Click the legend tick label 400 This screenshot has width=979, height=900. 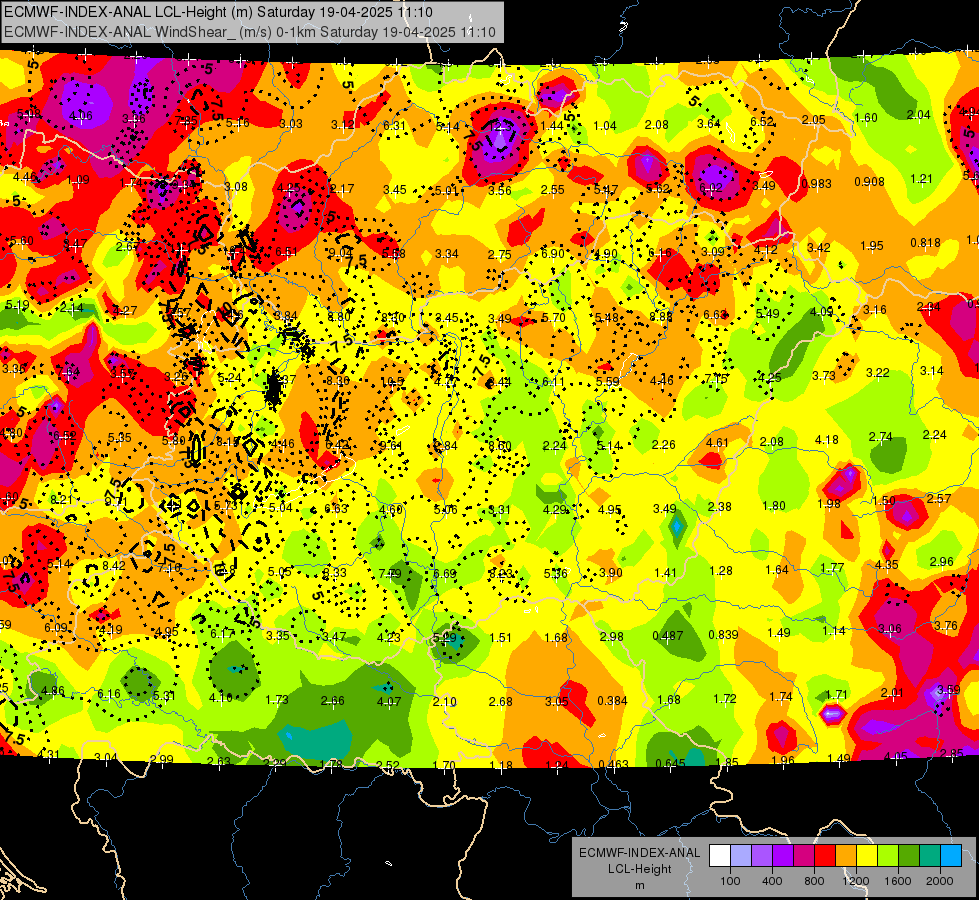pos(772,881)
